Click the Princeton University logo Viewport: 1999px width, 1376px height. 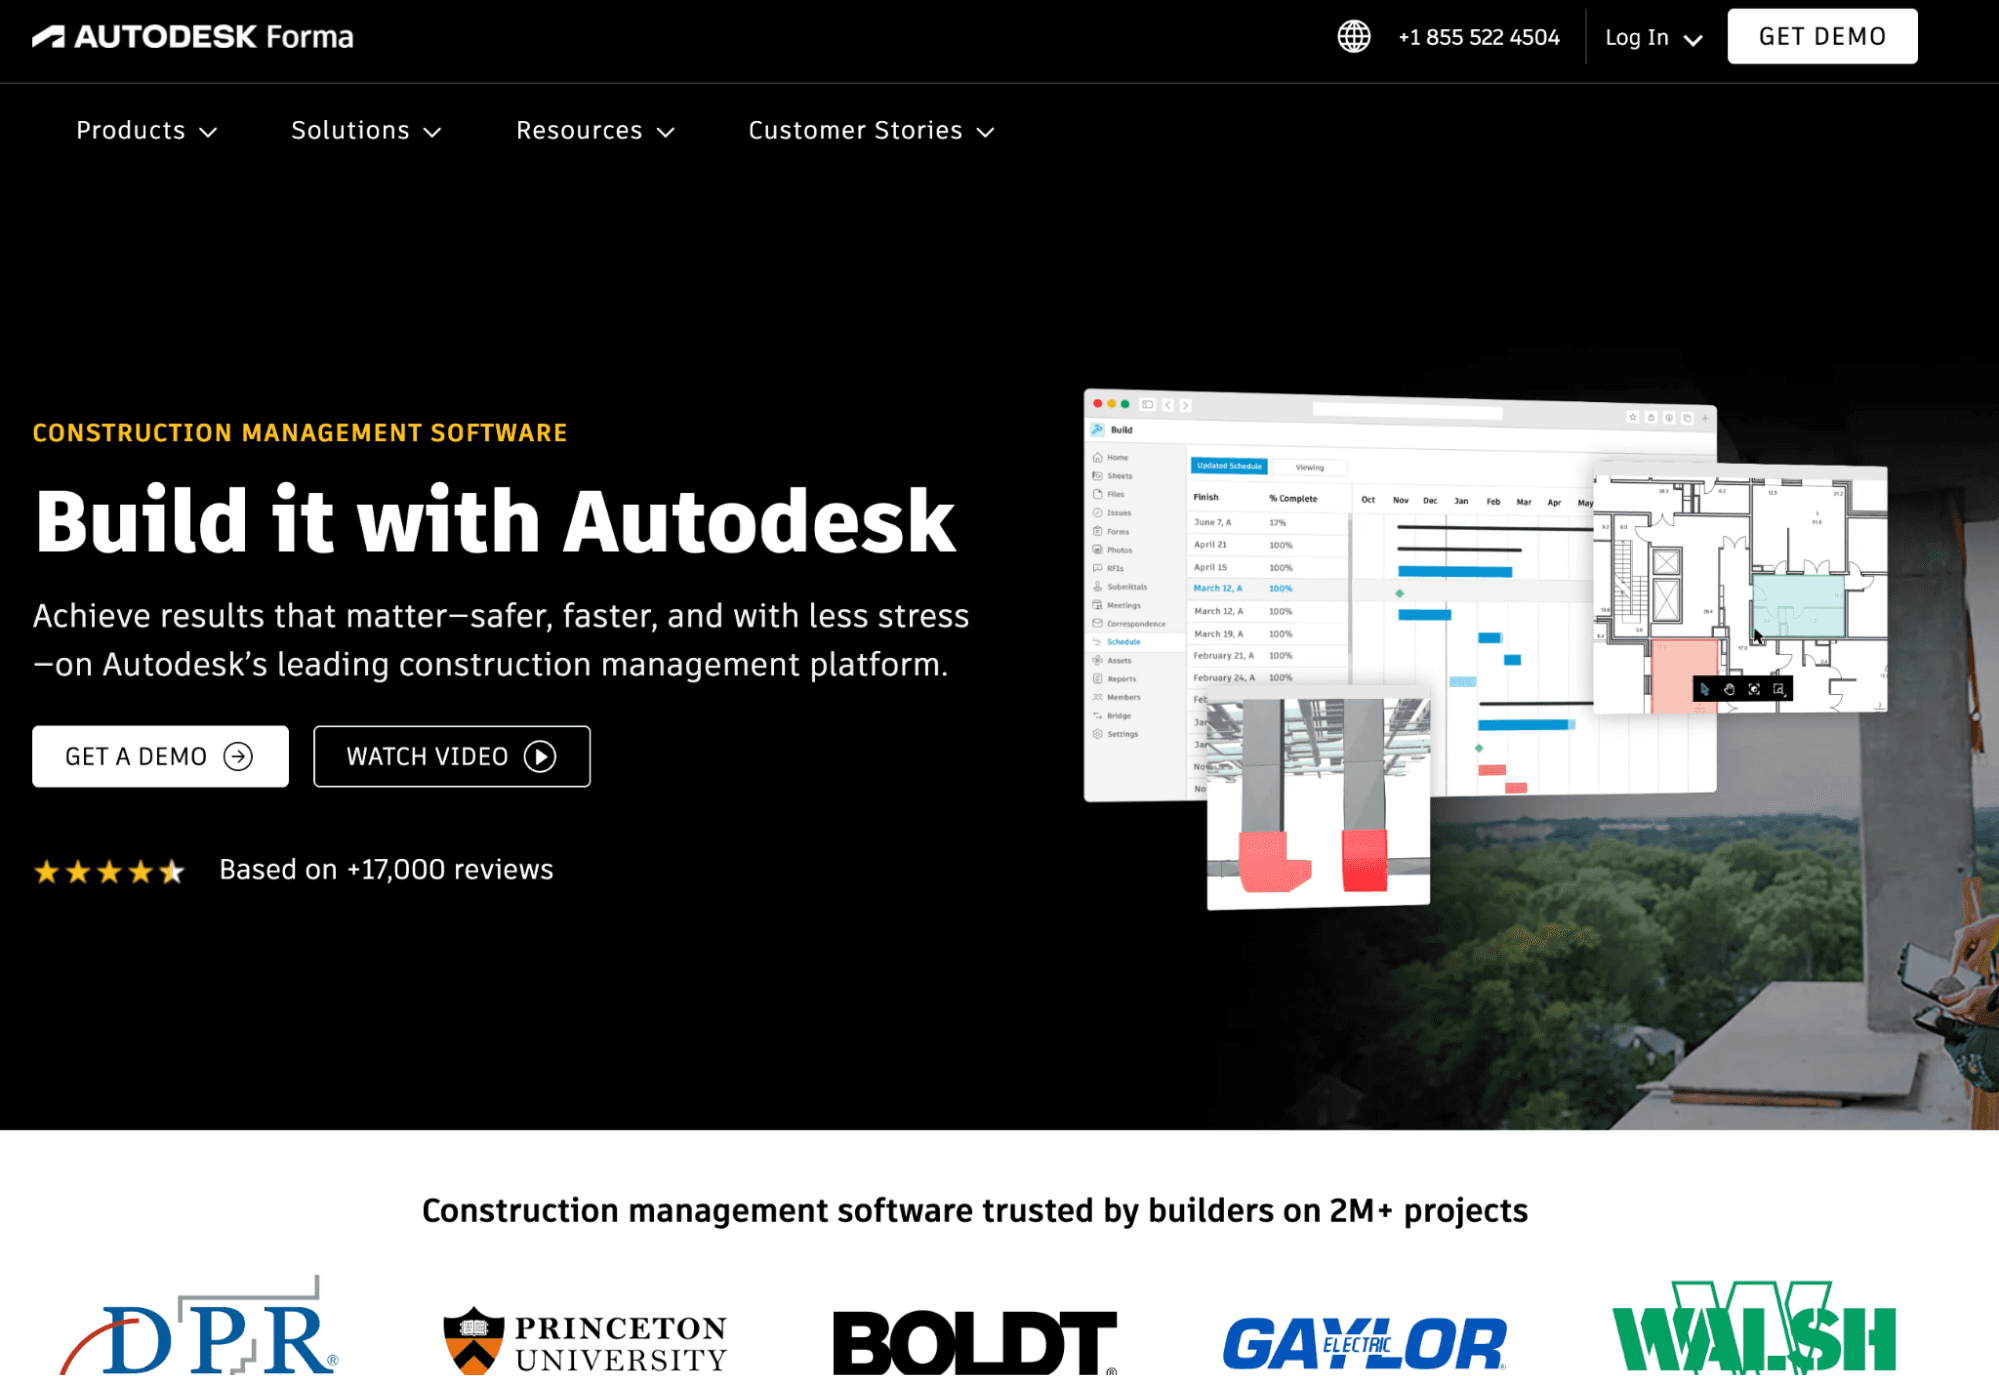pyautogui.click(x=585, y=1341)
